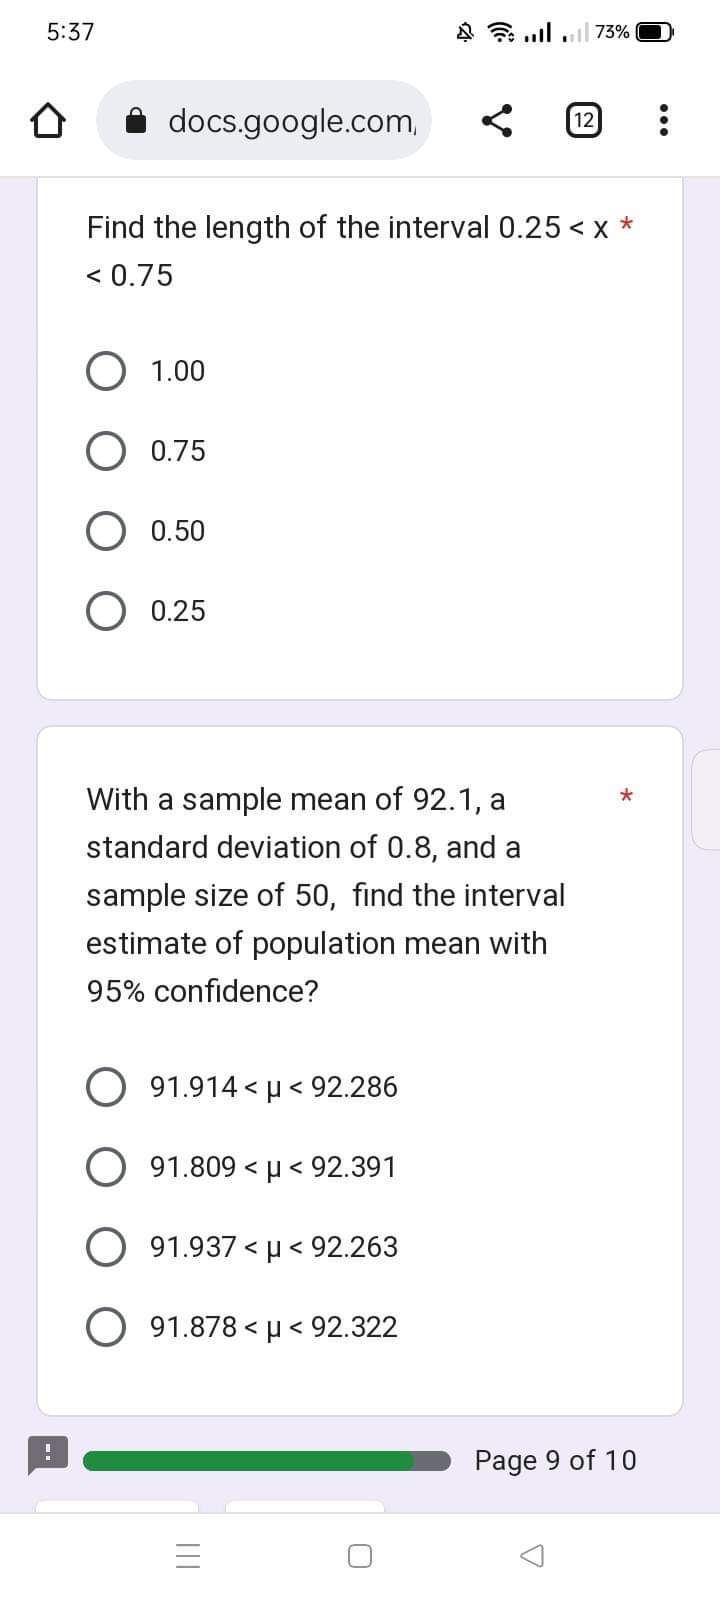
Task: Select the 0.50 answer option
Action: point(106,530)
